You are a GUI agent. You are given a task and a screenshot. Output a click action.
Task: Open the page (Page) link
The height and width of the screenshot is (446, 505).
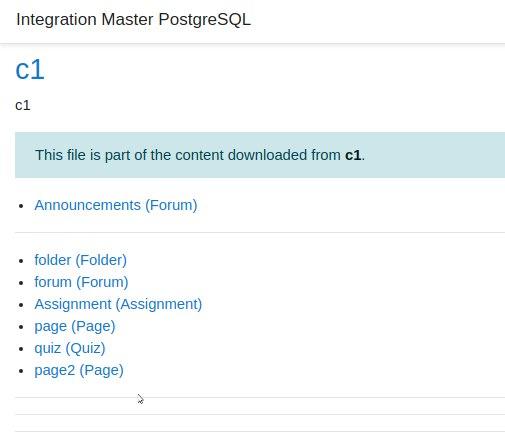(x=75, y=326)
